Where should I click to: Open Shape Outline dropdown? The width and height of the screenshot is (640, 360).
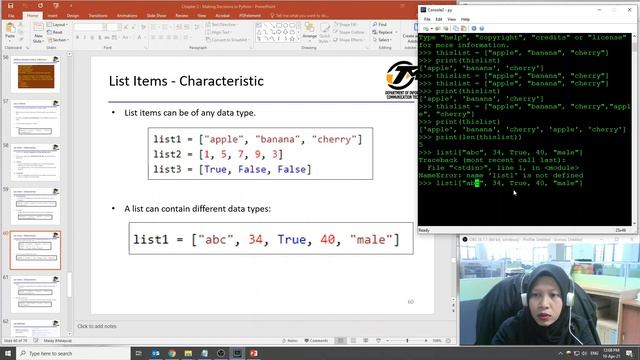349,32
